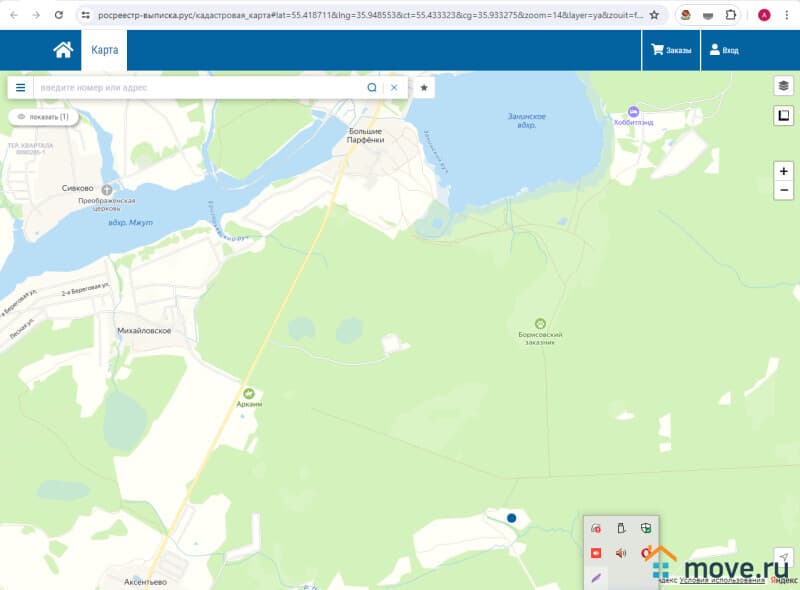Image resolution: width=800 pixels, height=590 pixels.
Task: Click the Вход login button
Action: point(724,50)
